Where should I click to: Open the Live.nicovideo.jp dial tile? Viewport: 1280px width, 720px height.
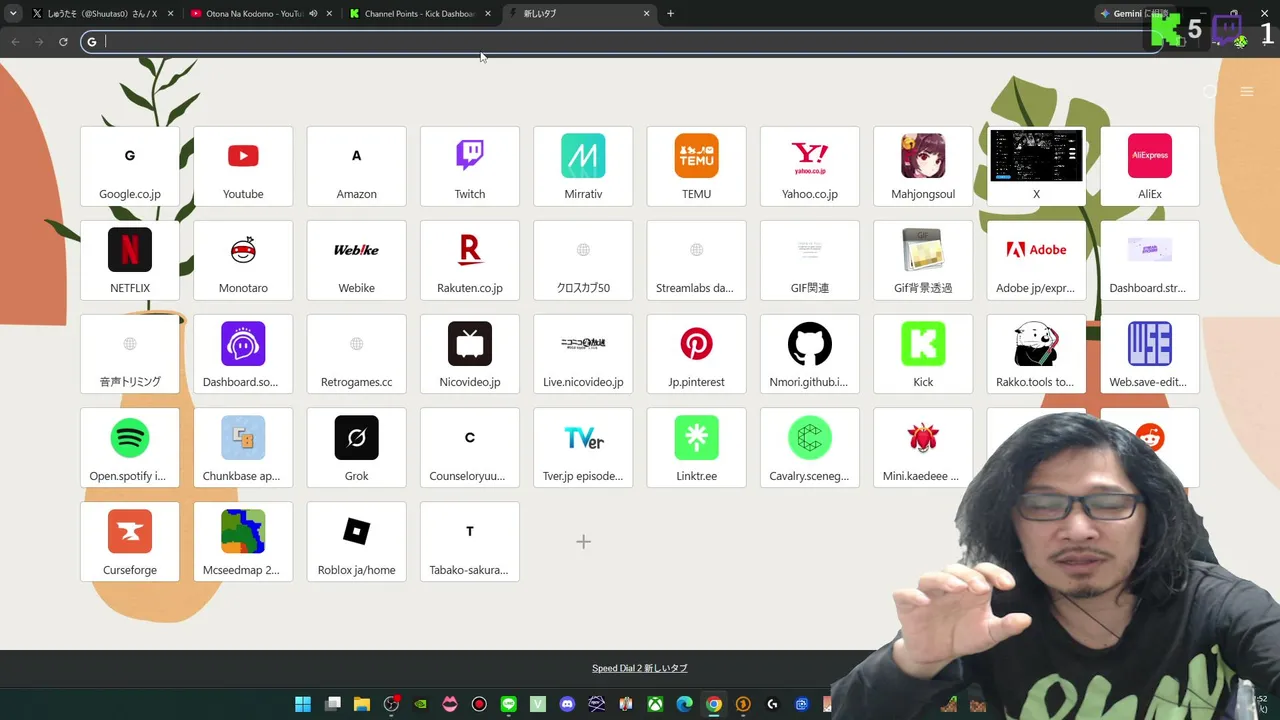click(583, 354)
